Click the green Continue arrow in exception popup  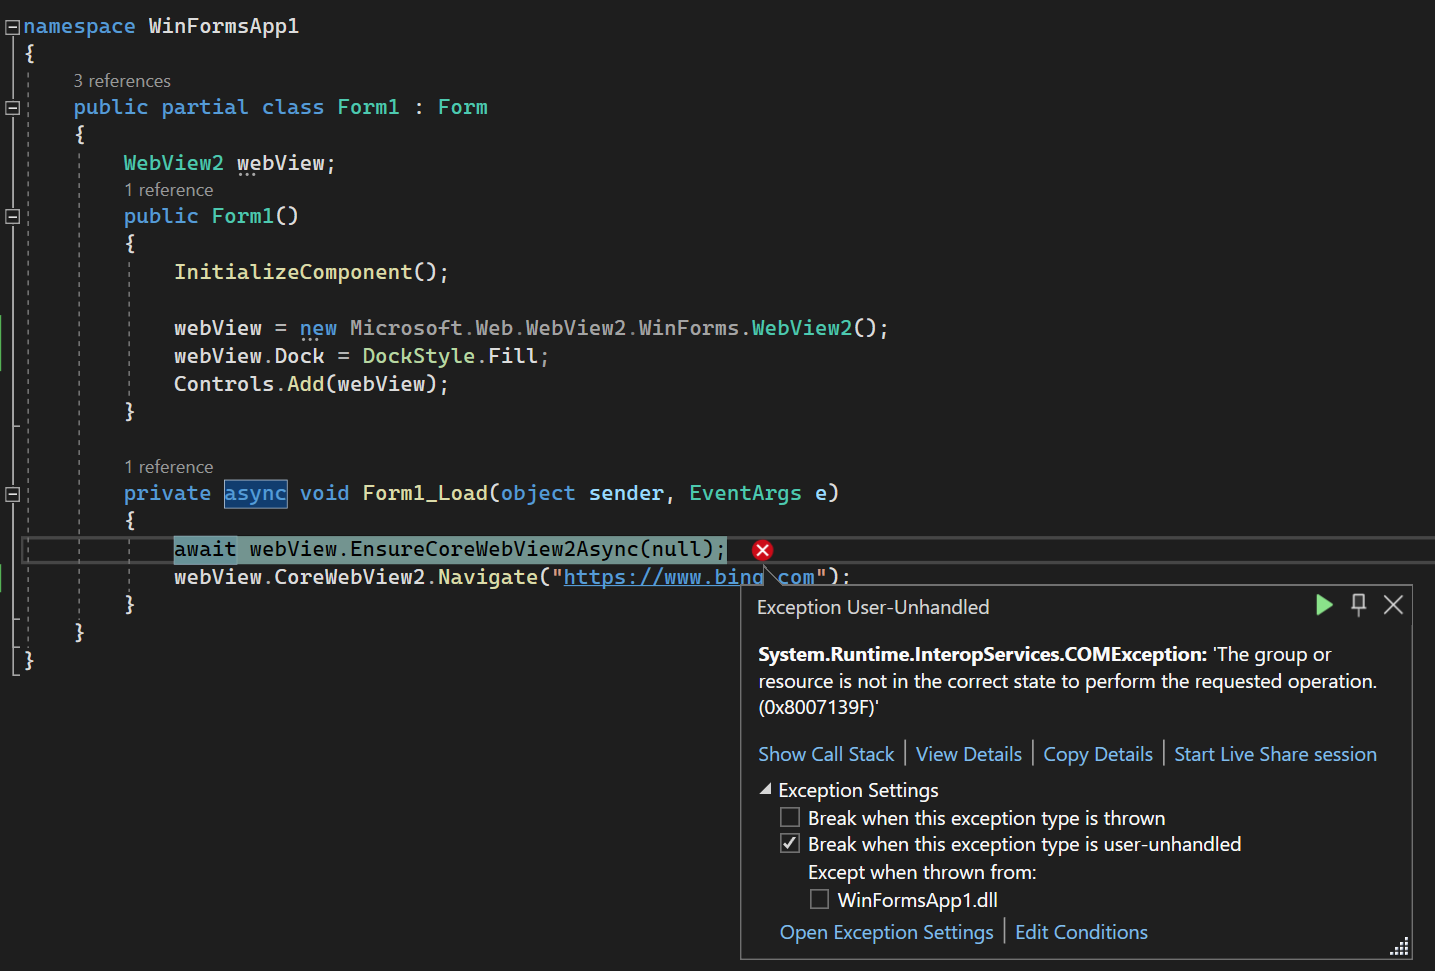(1324, 605)
